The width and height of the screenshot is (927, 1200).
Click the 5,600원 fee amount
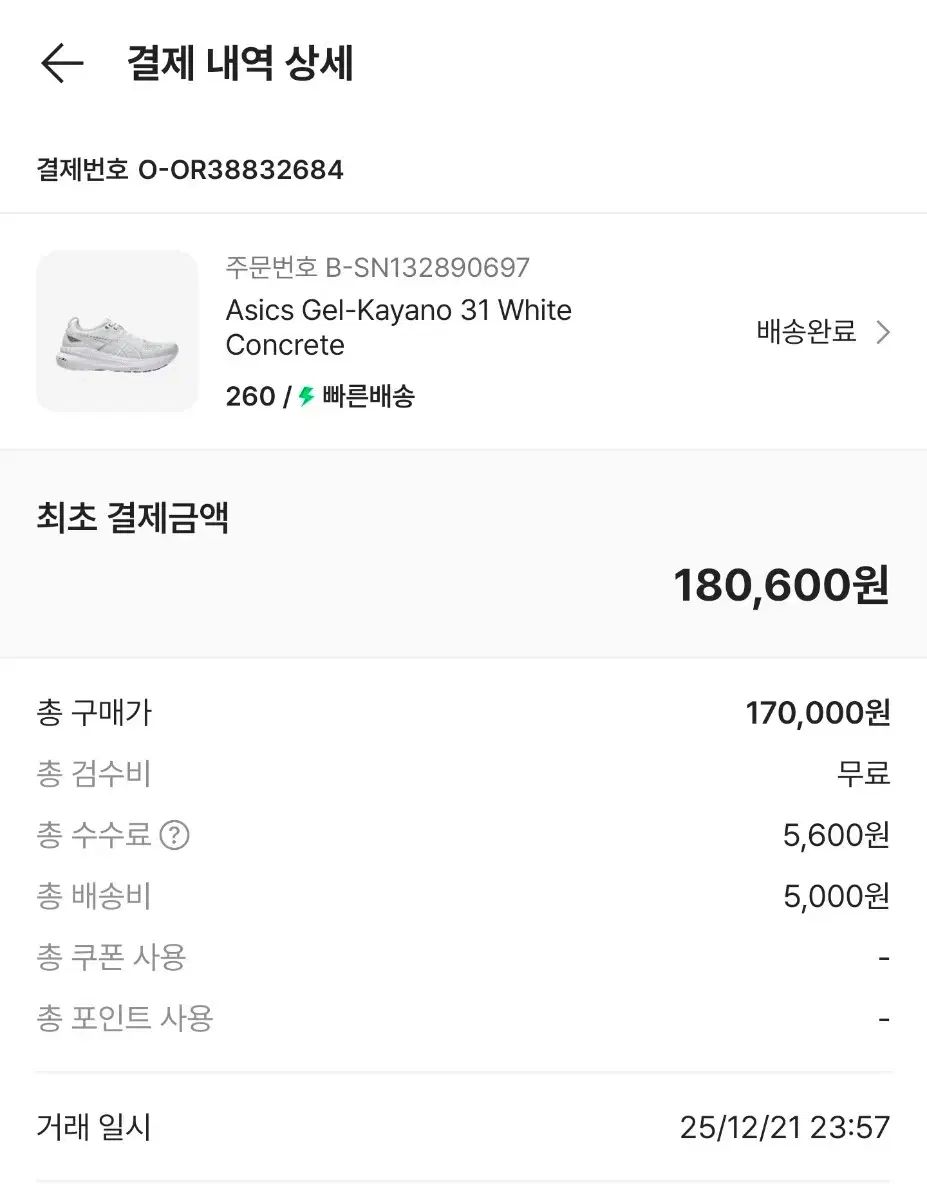click(836, 835)
